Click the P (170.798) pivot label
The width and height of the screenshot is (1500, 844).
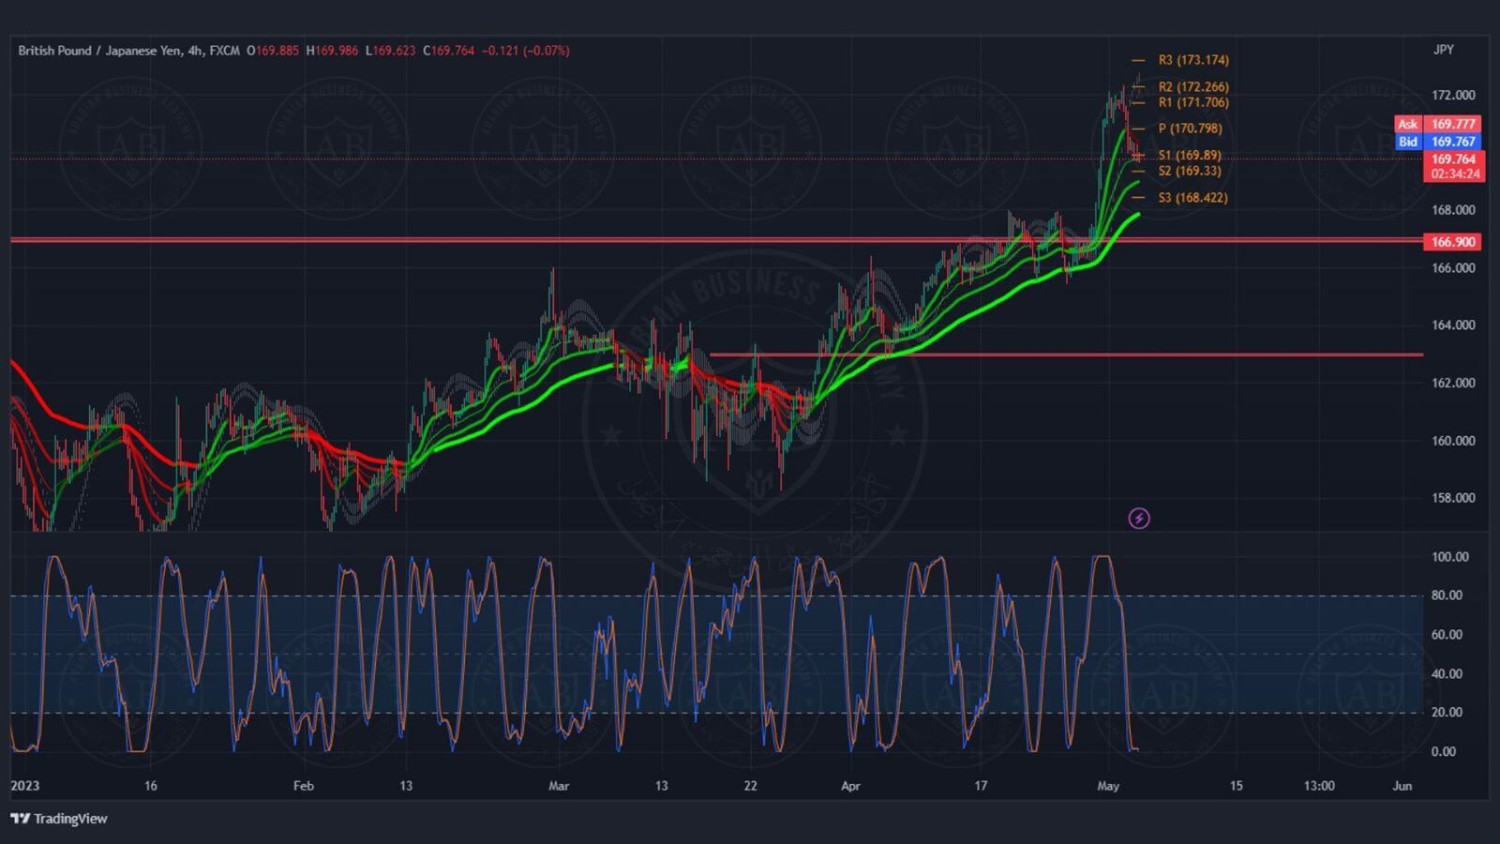click(1190, 128)
